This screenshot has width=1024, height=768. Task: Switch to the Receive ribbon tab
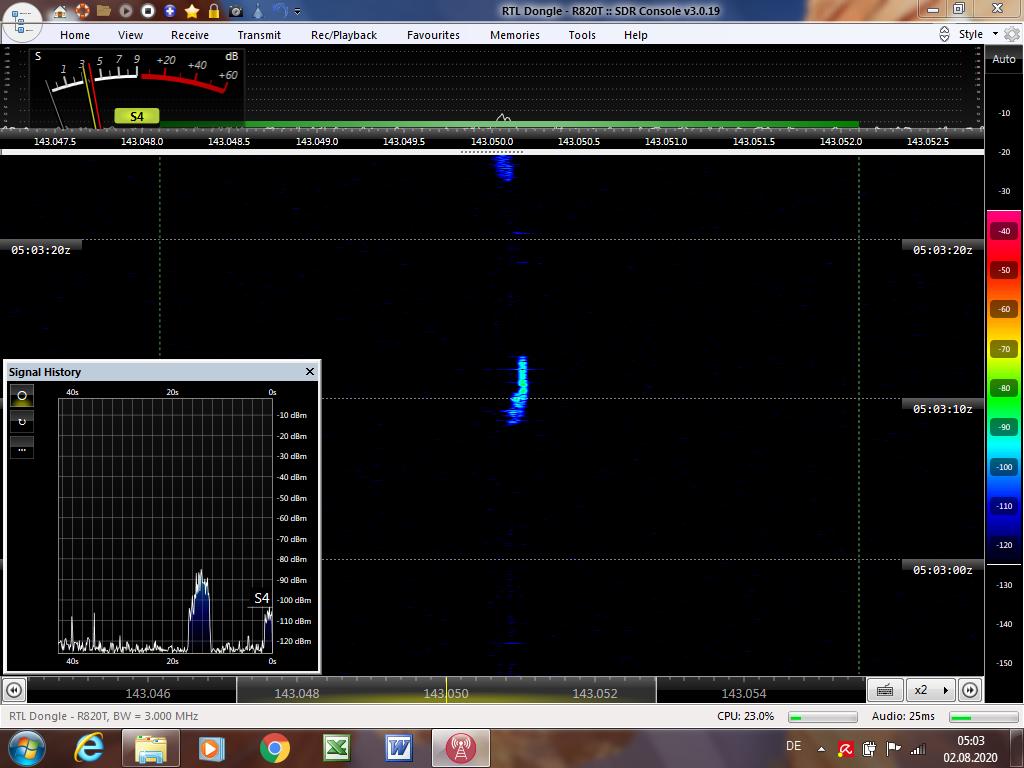(x=190, y=35)
